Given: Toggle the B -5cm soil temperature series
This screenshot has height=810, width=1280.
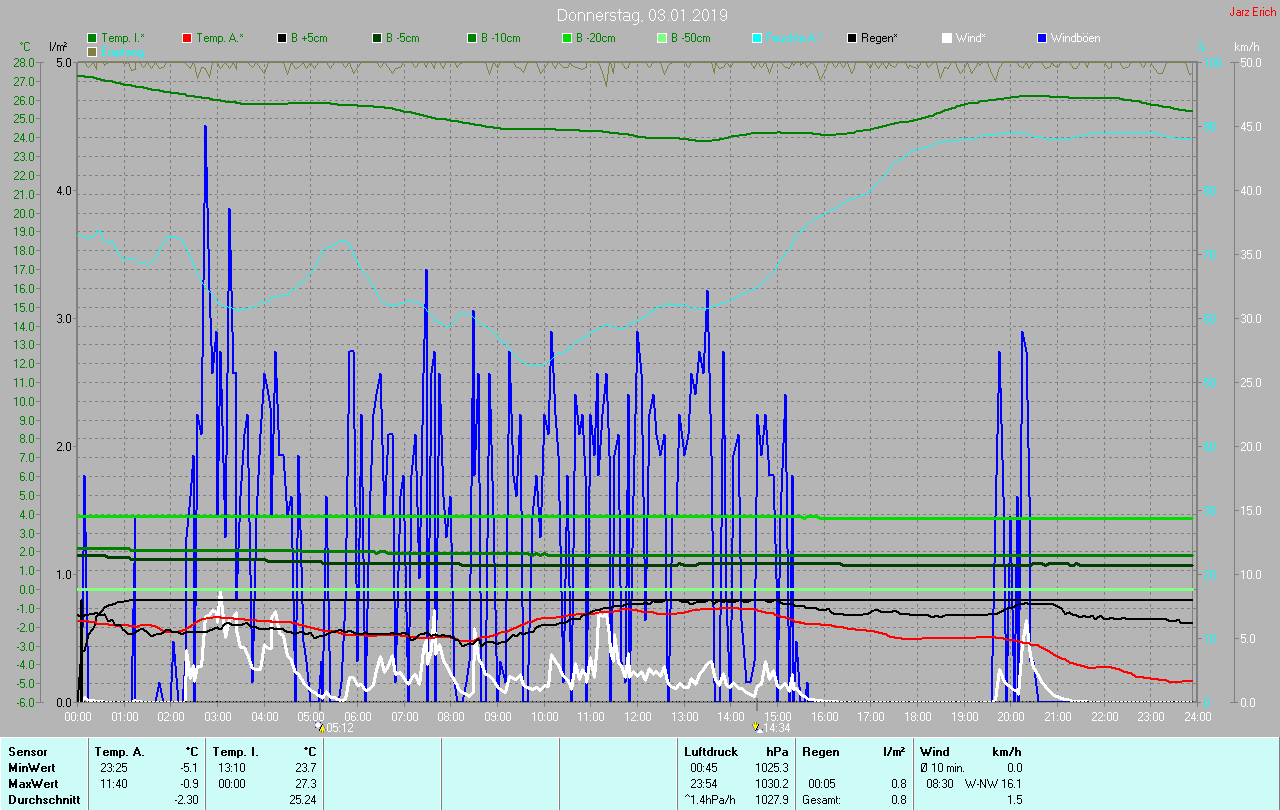Looking at the screenshot, I should tap(377, 38).
